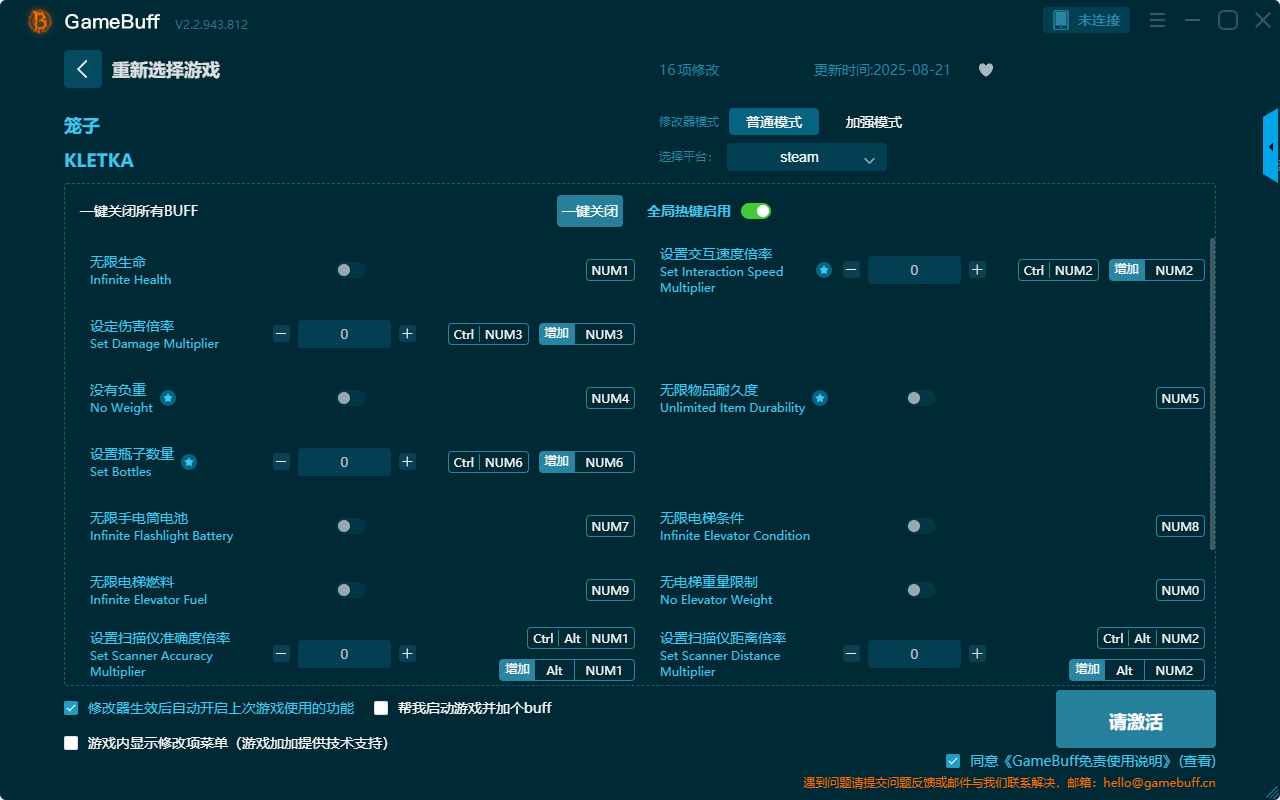Uncheck auto-enable last used functions checkbox
Screen dimensions: 1280x800
[x=71, y=708]
